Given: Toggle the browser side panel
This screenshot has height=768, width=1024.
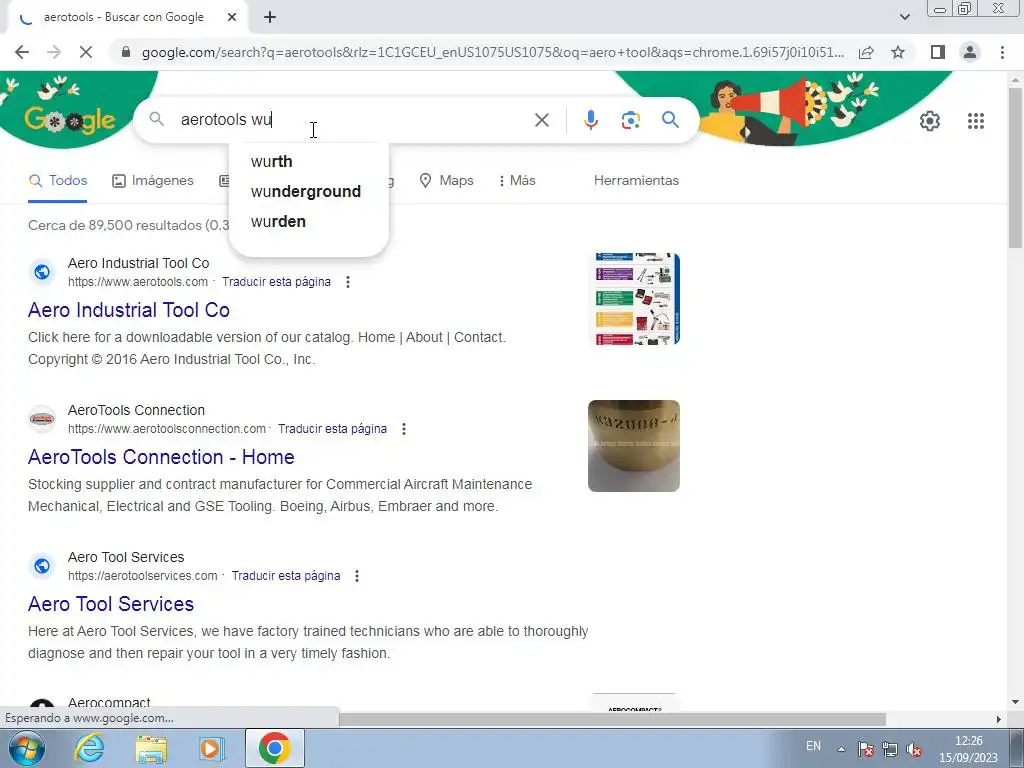Looking at the screenshot, I should point(938,52).
